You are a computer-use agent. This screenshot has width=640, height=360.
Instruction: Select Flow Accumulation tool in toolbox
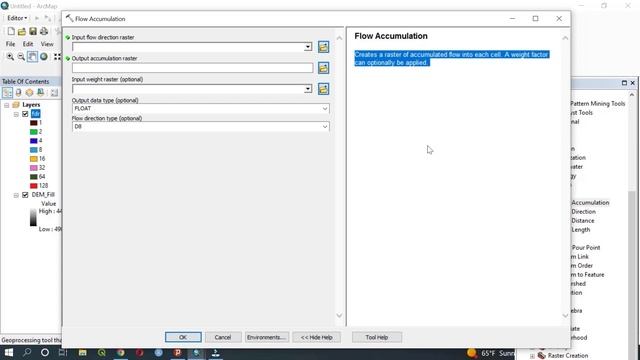click(x=590, y=203)
